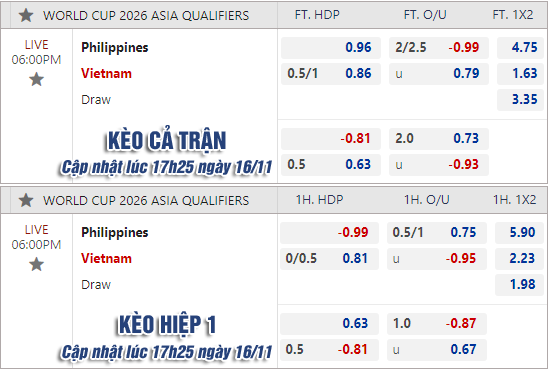Pick over 2.0 odds 0.73

(x=439, y=139)
